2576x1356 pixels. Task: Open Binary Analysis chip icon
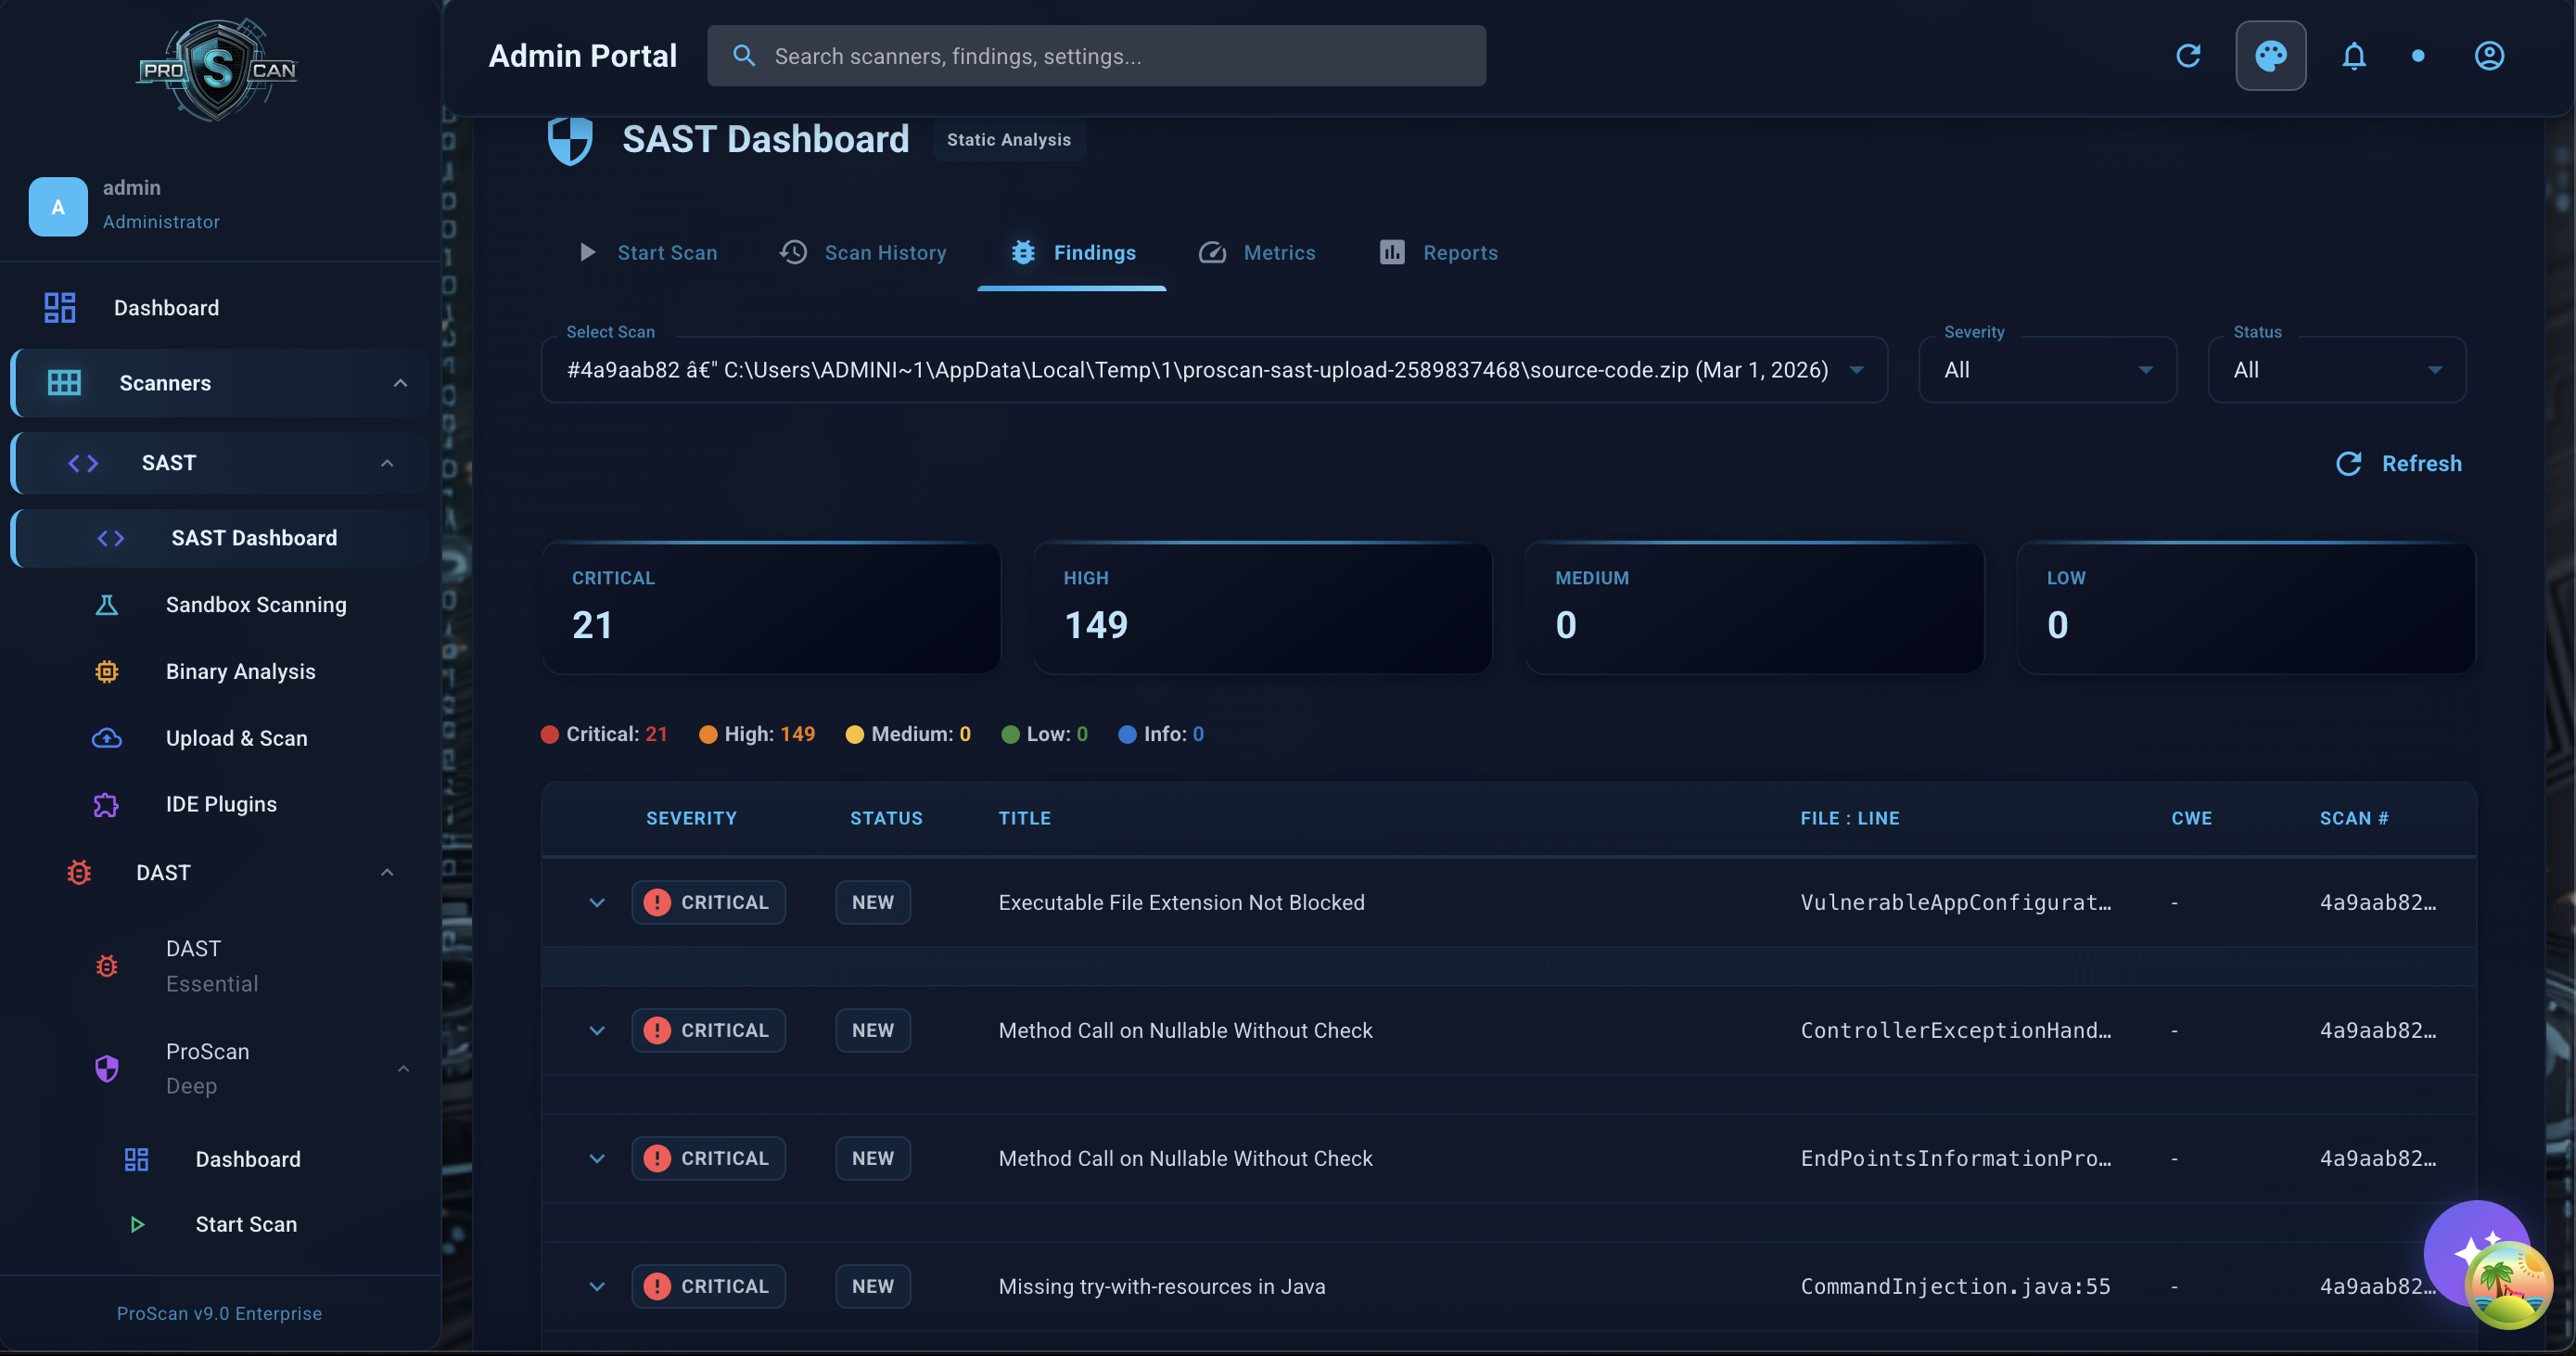tap(107, 672)
